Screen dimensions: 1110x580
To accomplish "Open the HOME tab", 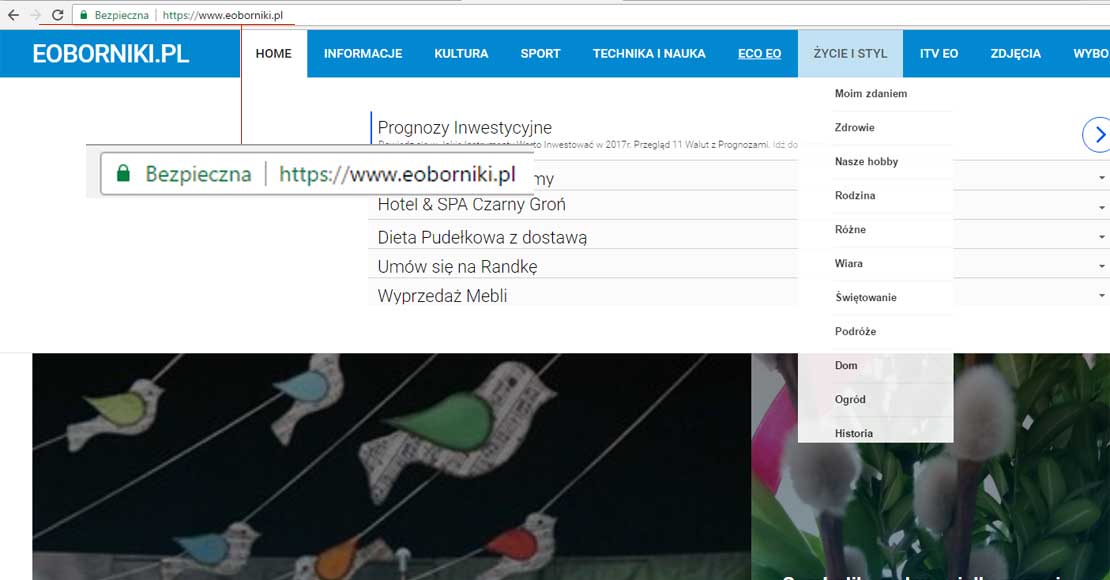I will (274, 54).
